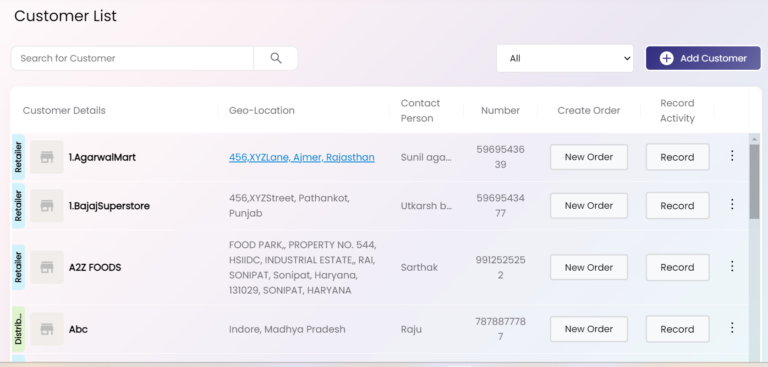The height and width of the screenshot is (367, 768).
Task: Focus the Search for Customer field
Action: [x=132, y=58]
